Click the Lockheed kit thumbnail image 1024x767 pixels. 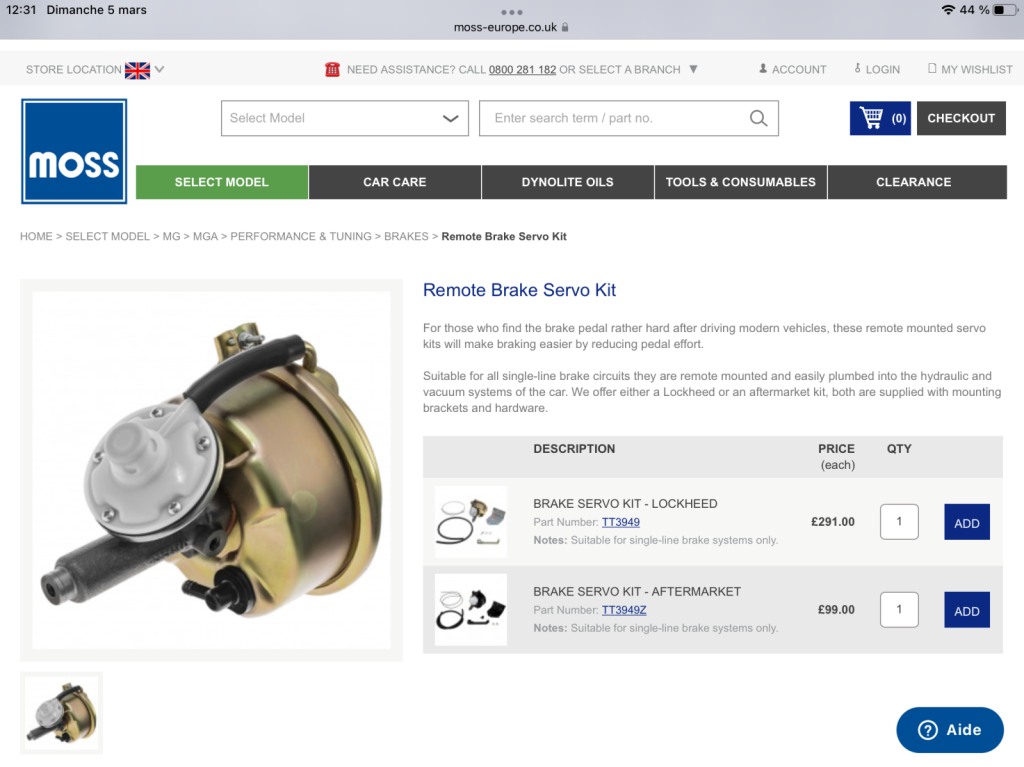coord(471,521)
